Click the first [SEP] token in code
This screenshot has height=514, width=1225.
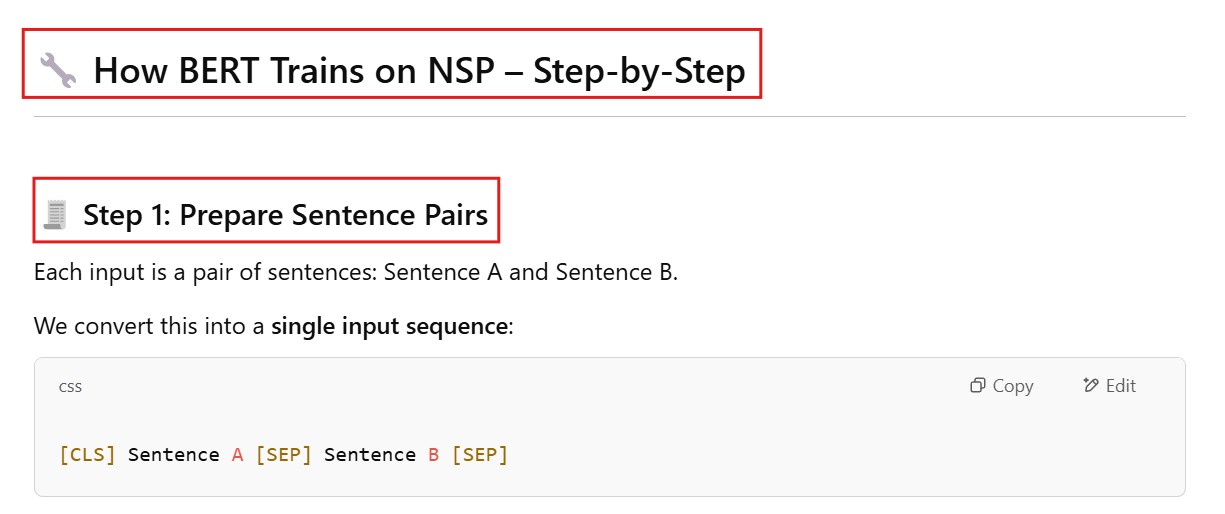point(284,455)
